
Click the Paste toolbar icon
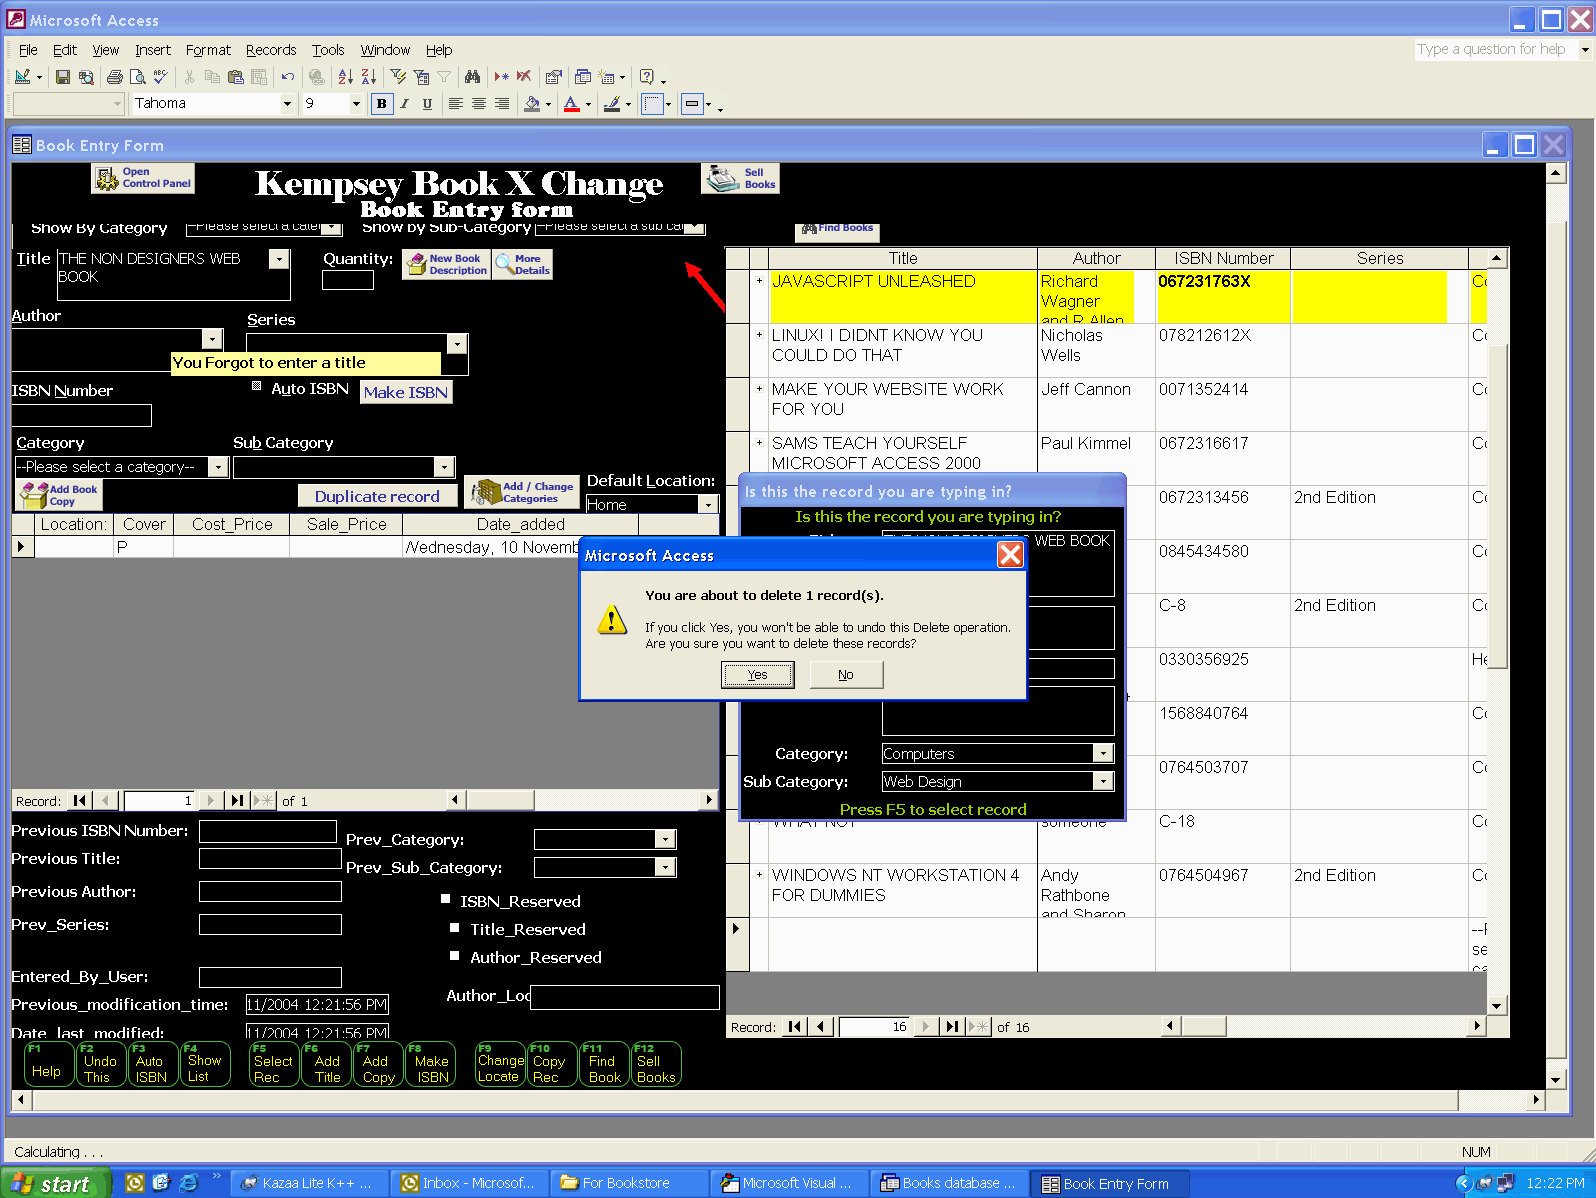236,77
